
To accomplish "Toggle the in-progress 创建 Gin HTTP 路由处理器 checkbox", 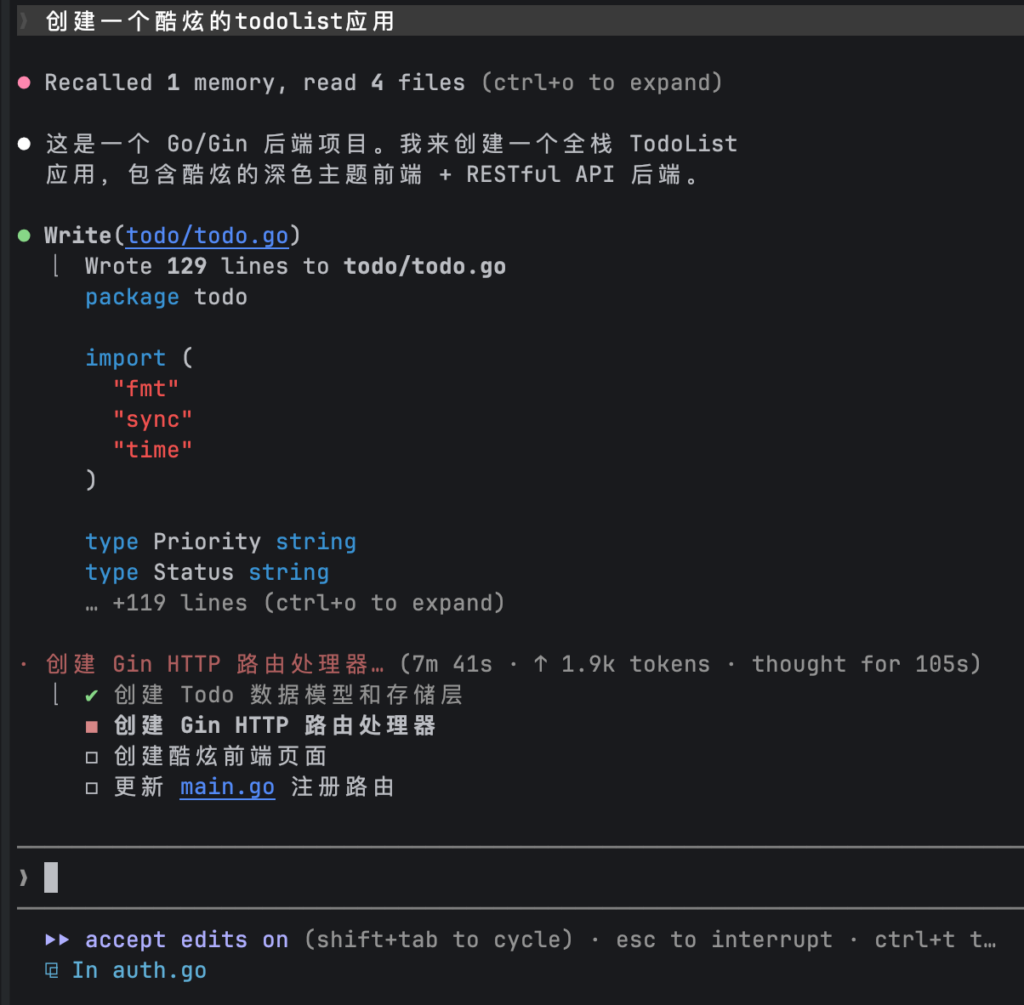I will coord(92,726).
